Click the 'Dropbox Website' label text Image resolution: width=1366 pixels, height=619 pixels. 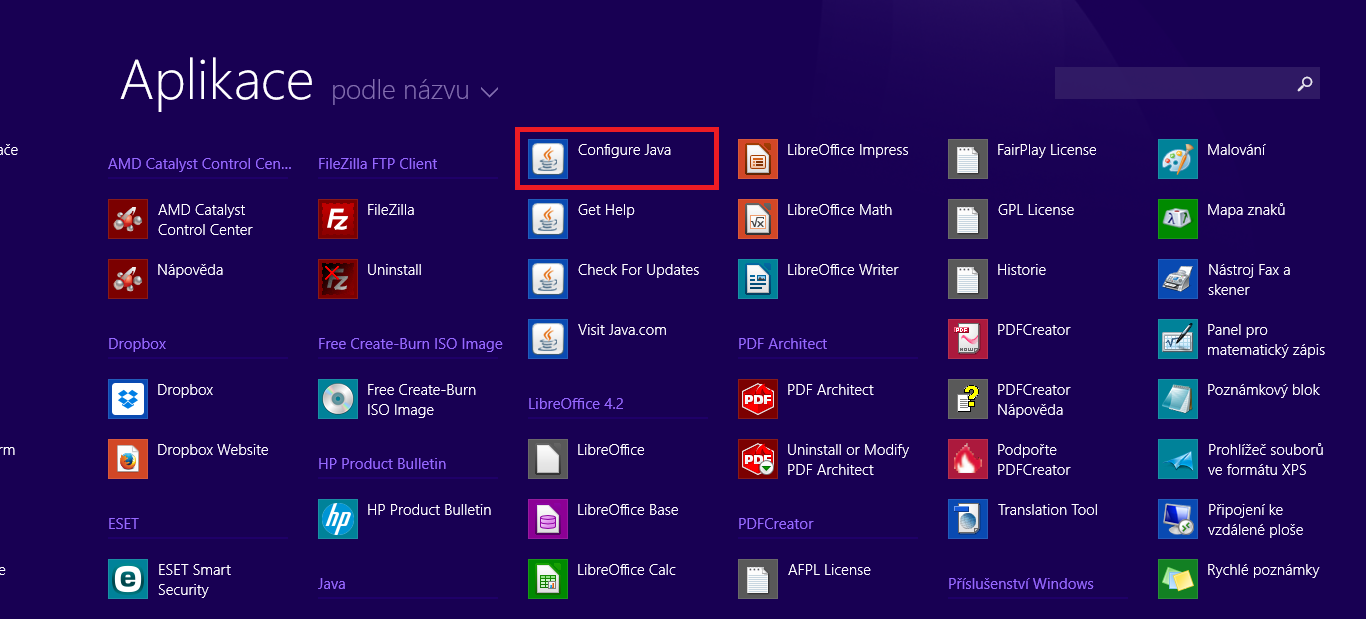point(213,450)
